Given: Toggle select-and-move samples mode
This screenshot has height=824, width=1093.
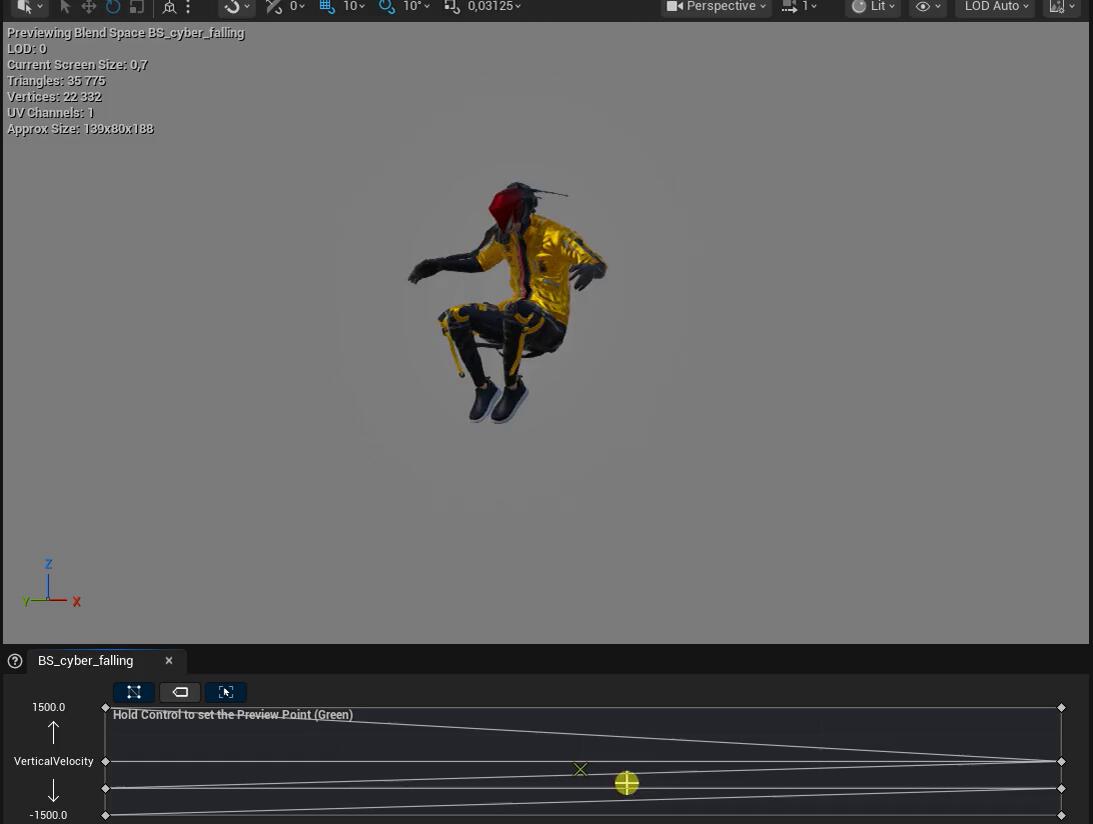Looking at the screenshot, I should pos(225,692).
